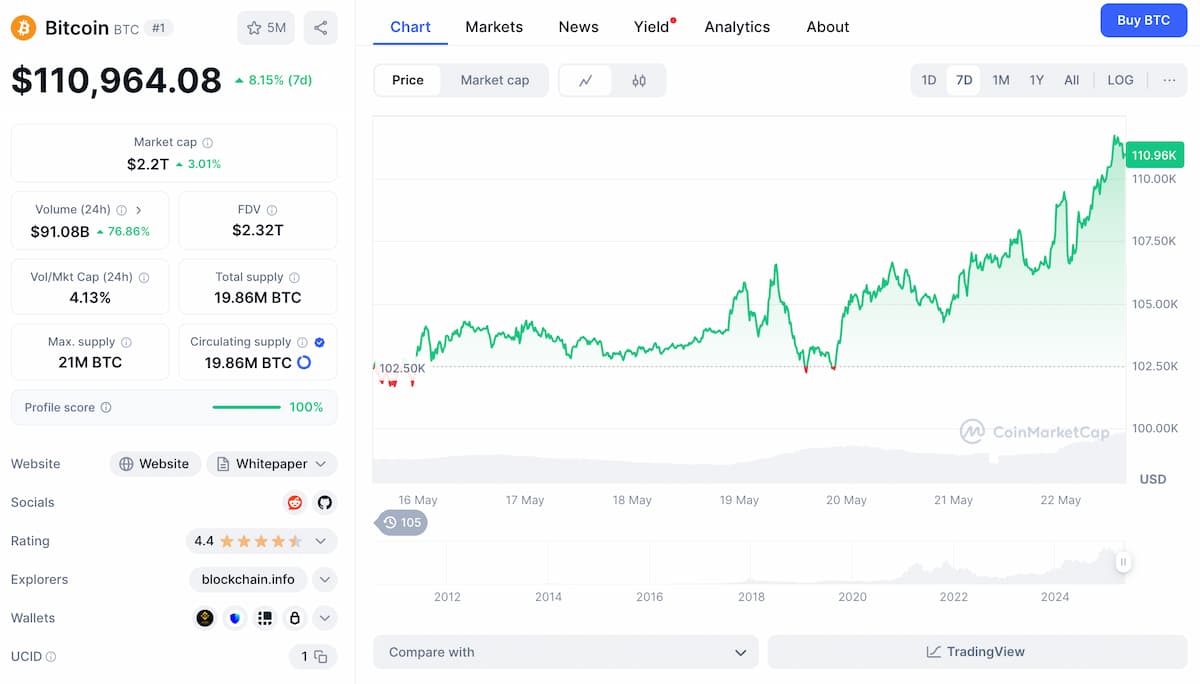
Task: Select the Price toggle
Action: 407,81
